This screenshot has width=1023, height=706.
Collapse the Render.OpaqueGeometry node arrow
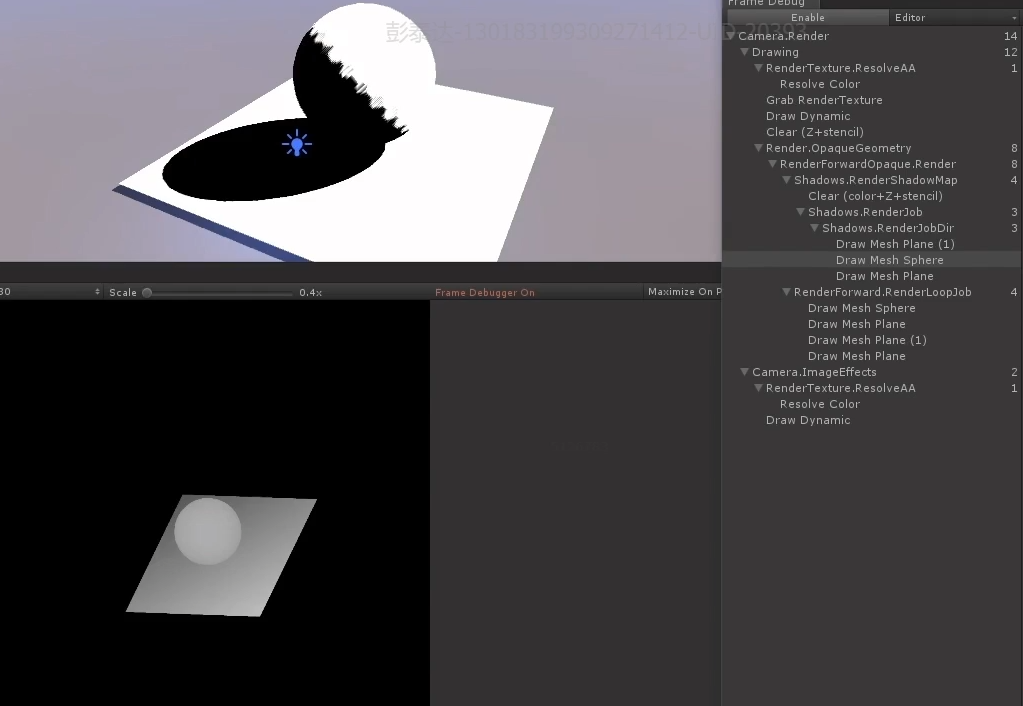(758, 148)
